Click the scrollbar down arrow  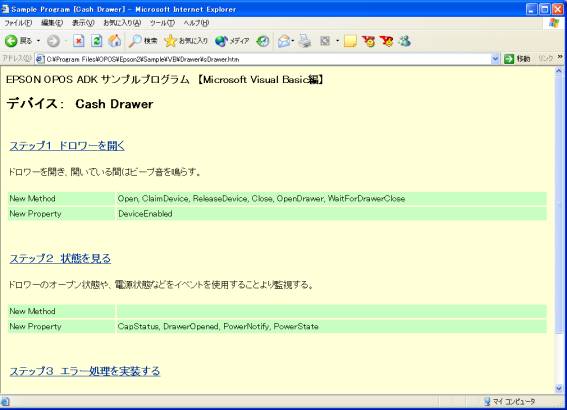(559, 389)
